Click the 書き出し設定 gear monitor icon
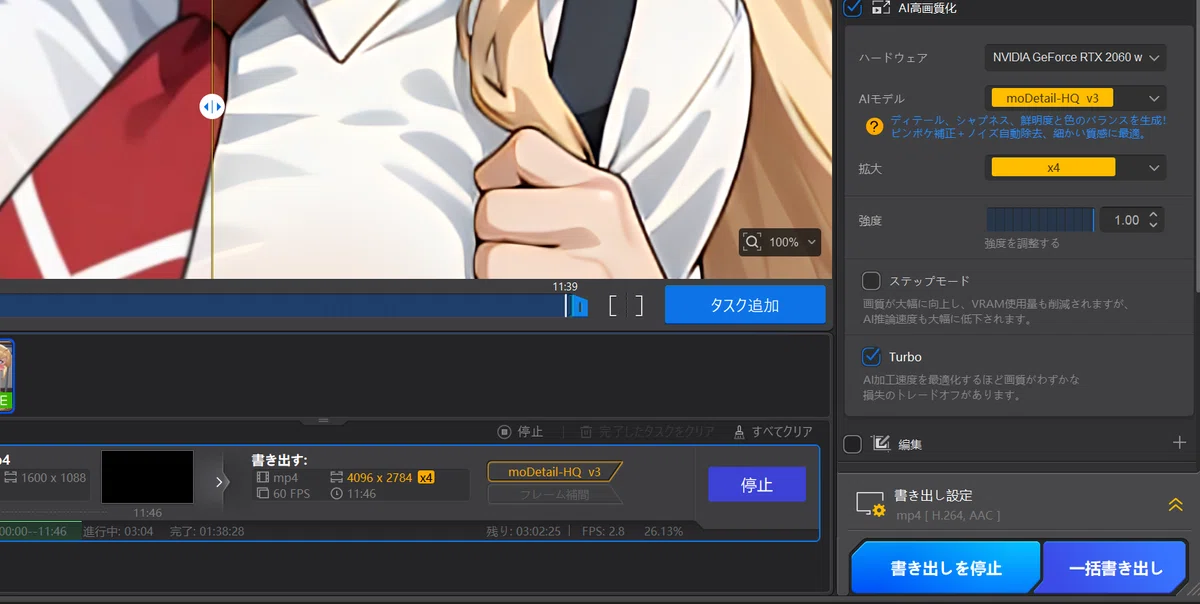1200x604 pixels. 870,504
